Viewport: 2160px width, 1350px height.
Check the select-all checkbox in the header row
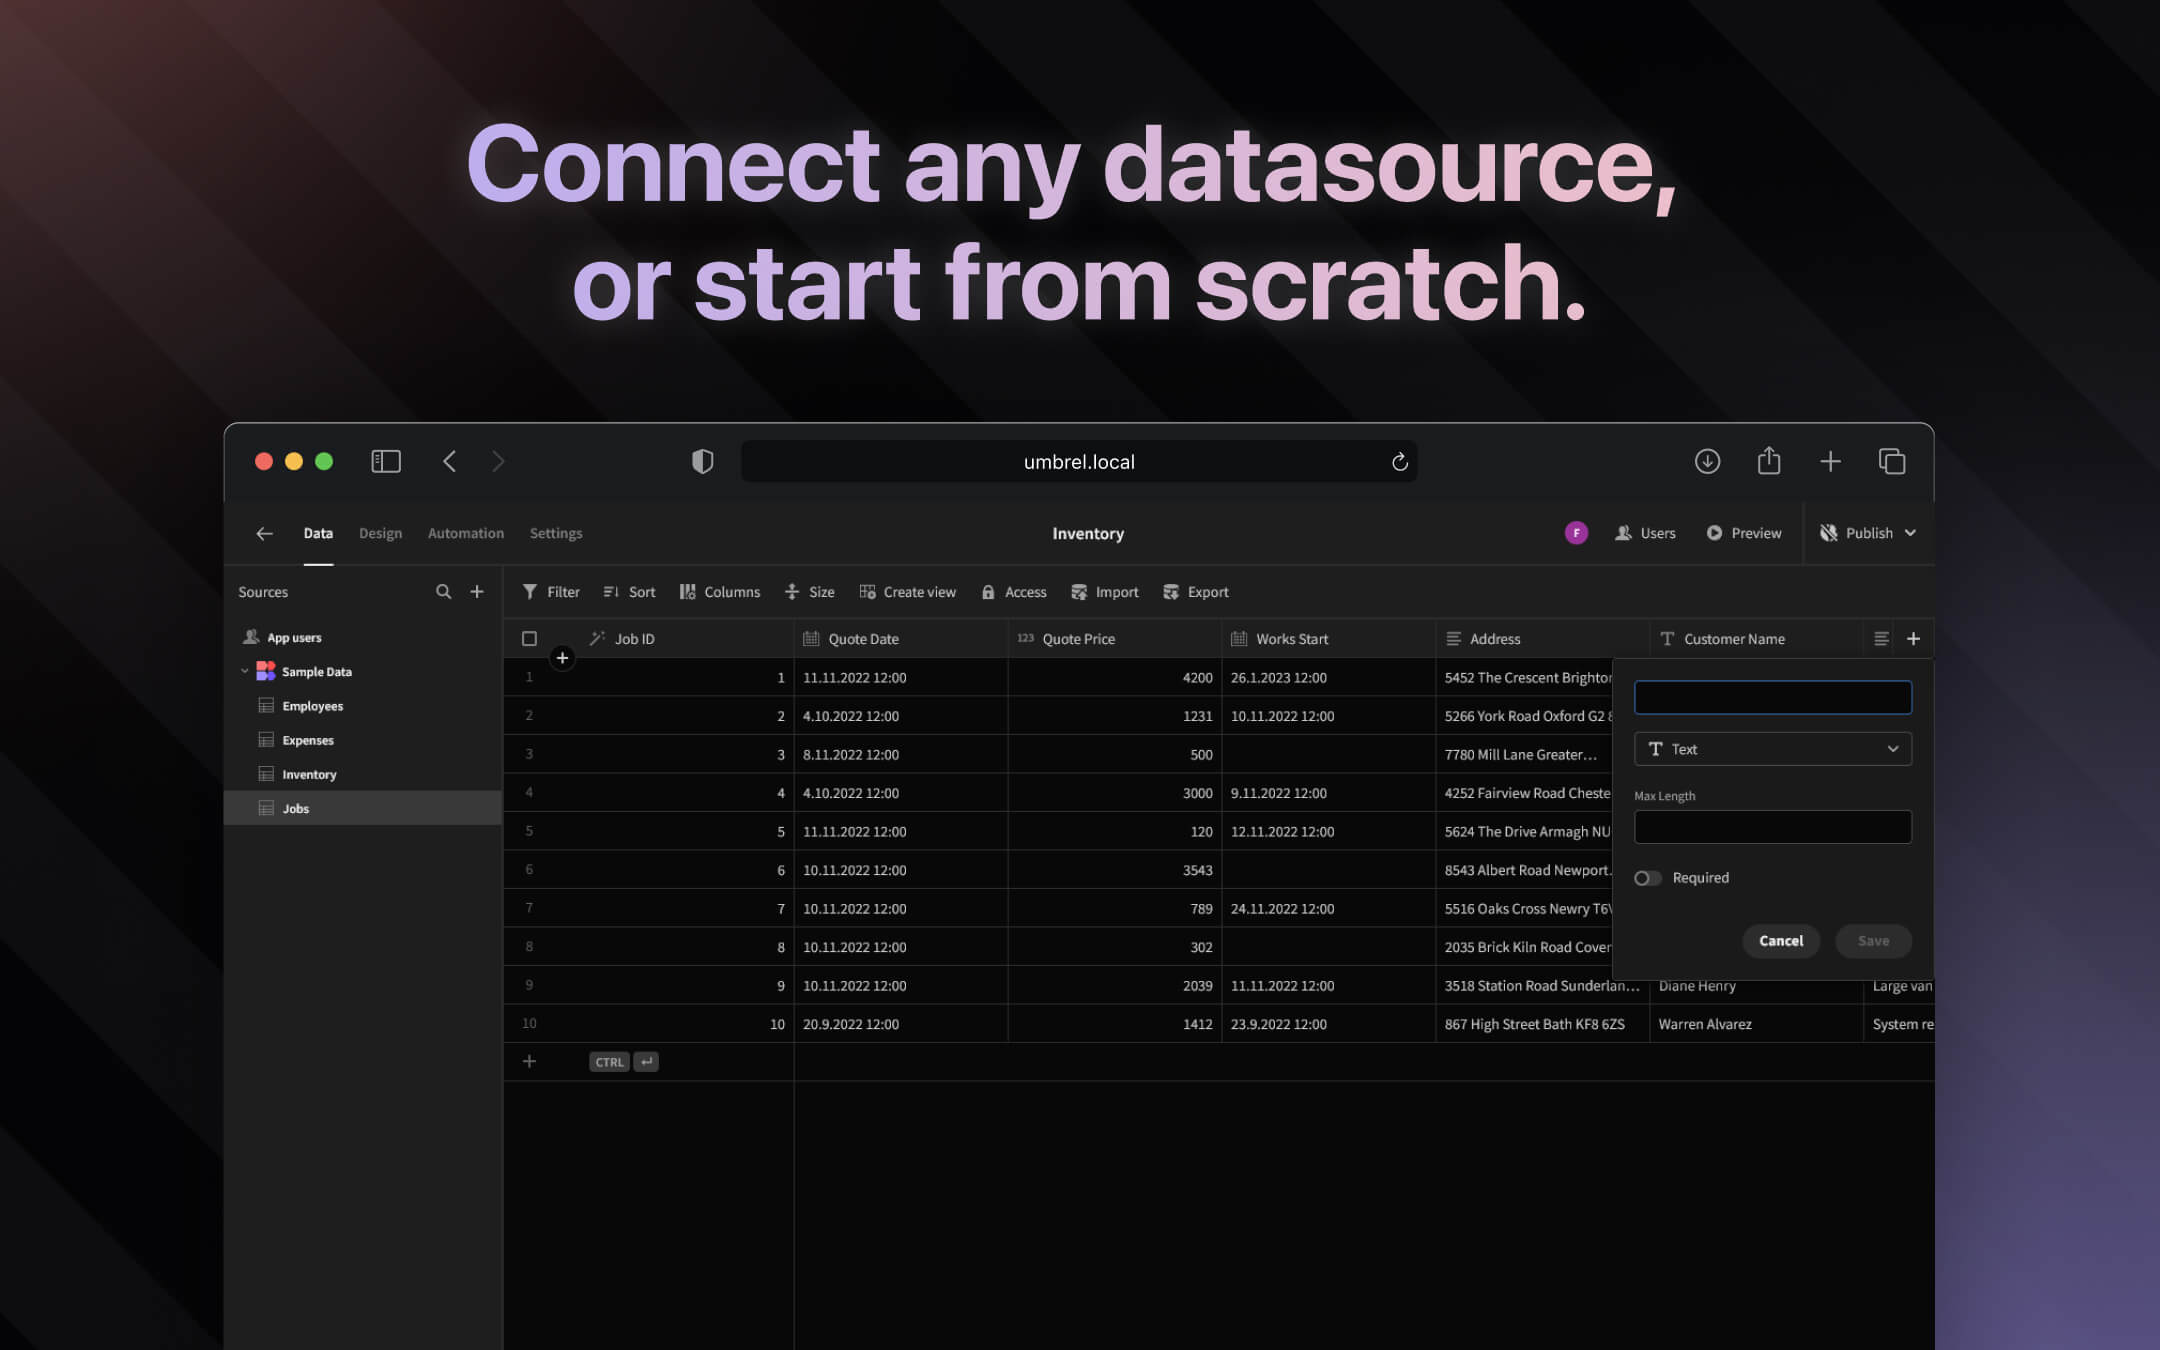point(529,638)
